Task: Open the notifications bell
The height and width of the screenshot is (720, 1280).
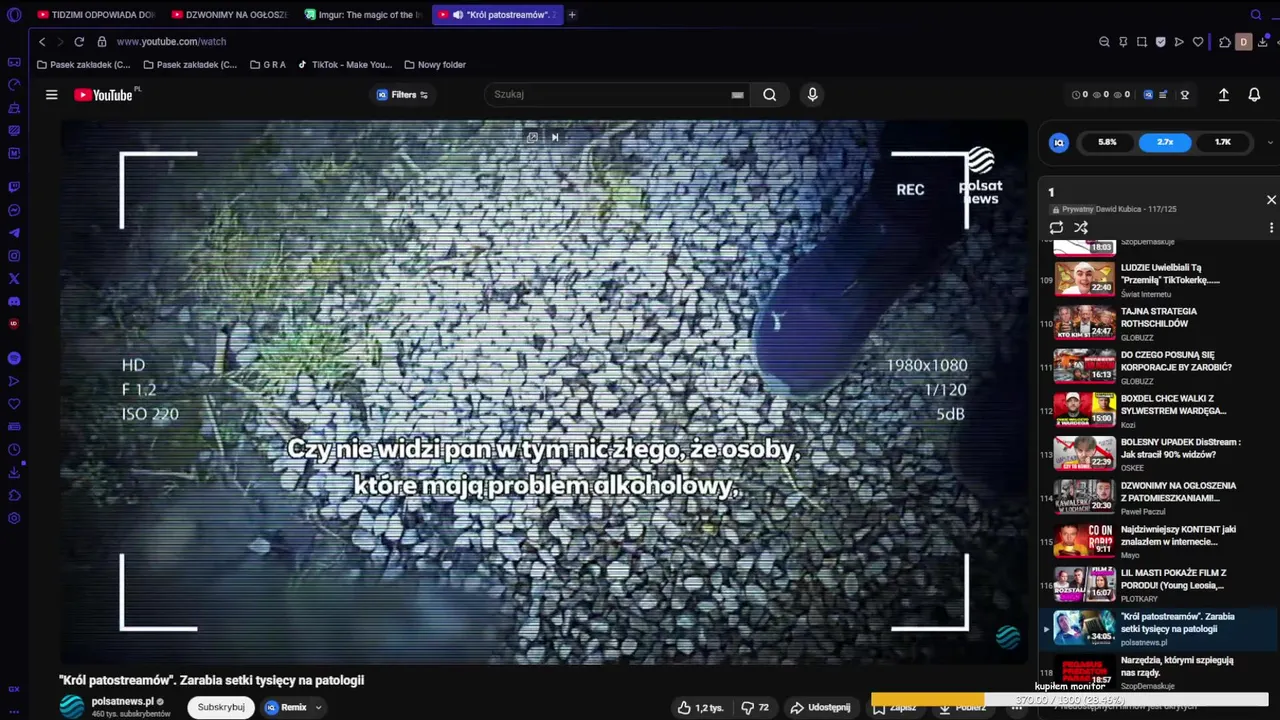Action: tap(1254, 94)
